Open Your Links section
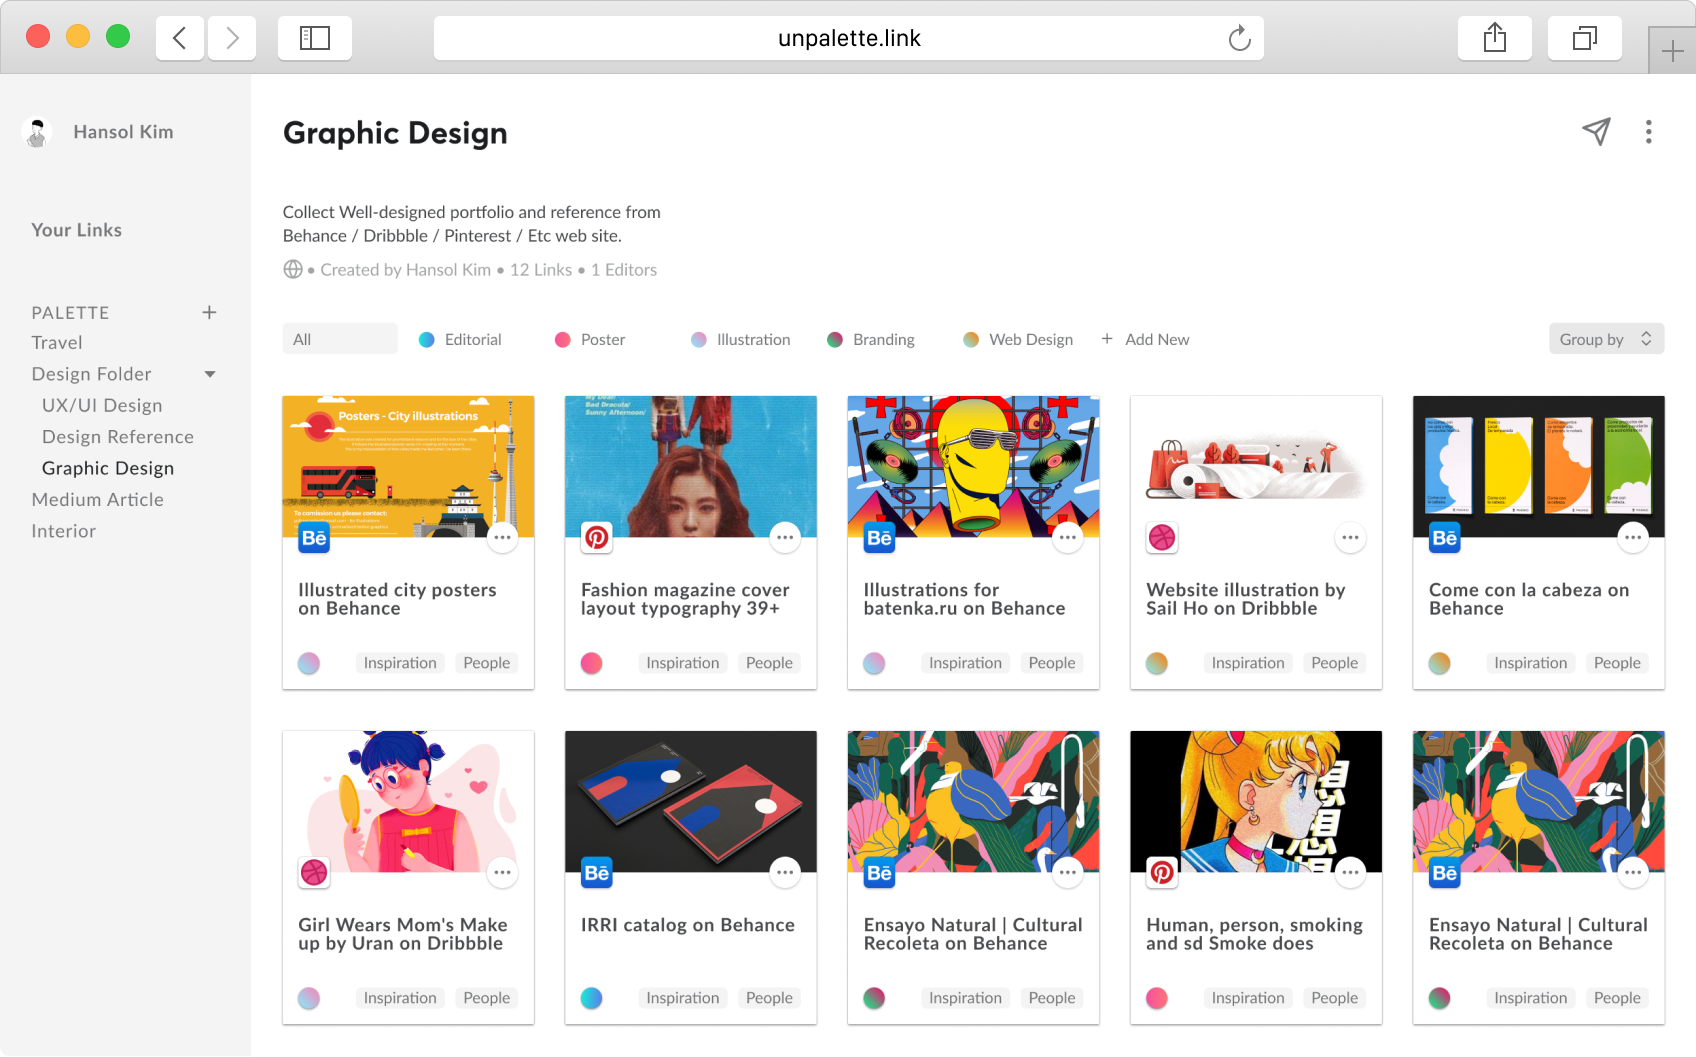Screen dimensions: 1696x1057 tap(77, 230)
